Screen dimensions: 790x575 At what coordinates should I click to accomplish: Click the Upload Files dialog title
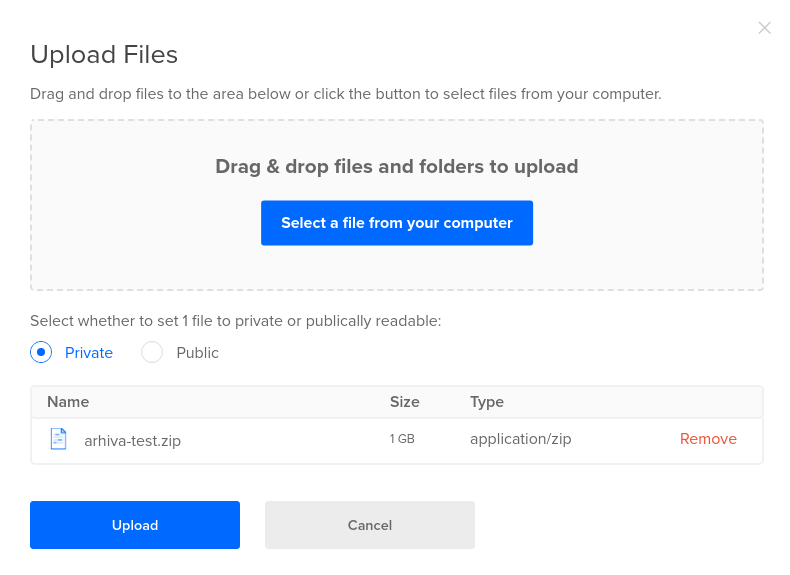coord(104,54)
